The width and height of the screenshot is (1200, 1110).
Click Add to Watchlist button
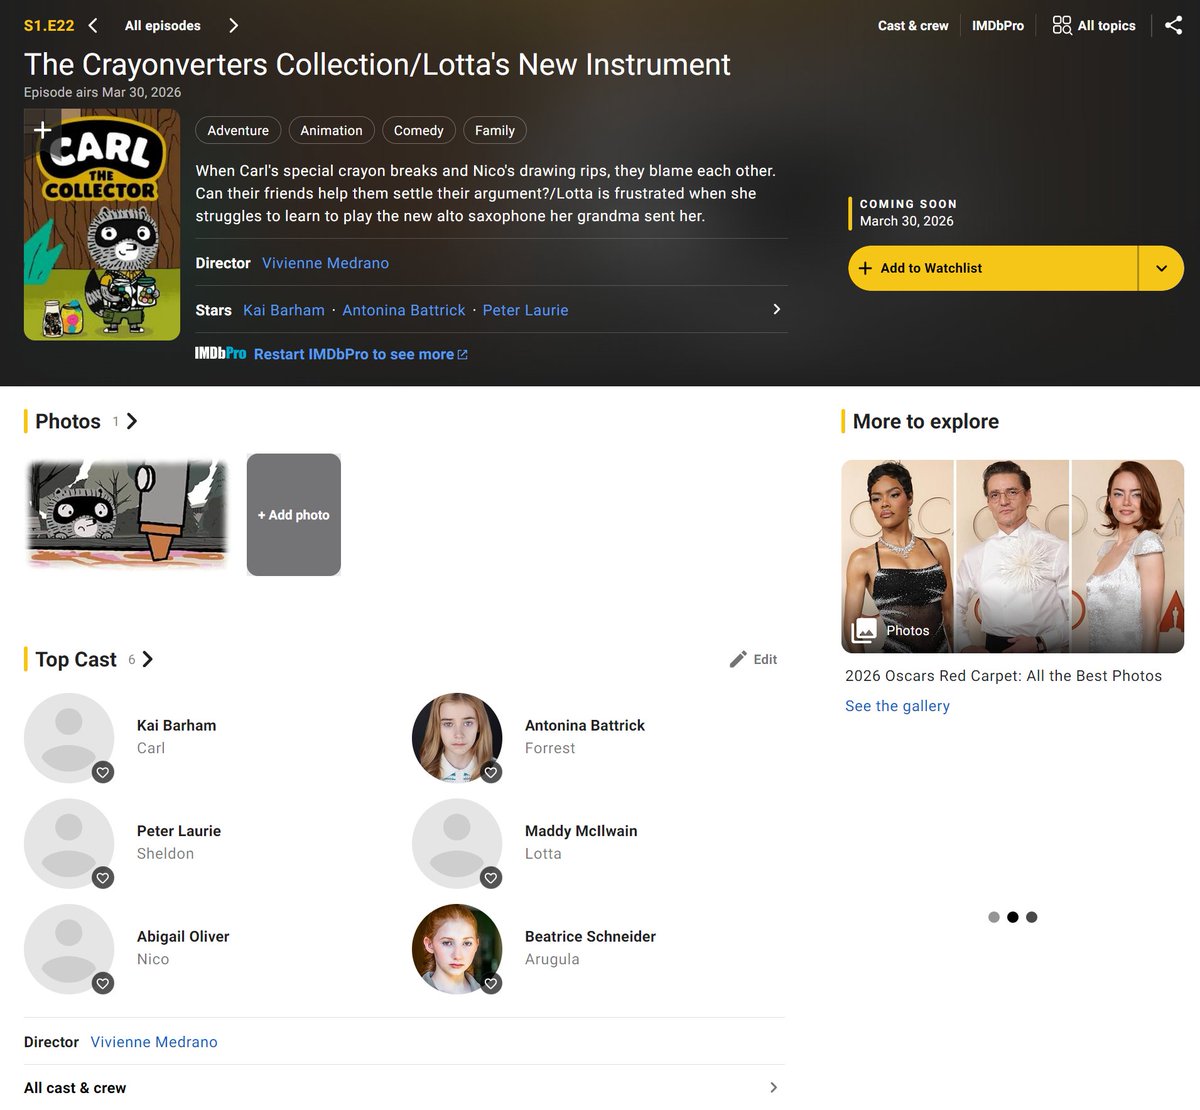pos(993,268)
